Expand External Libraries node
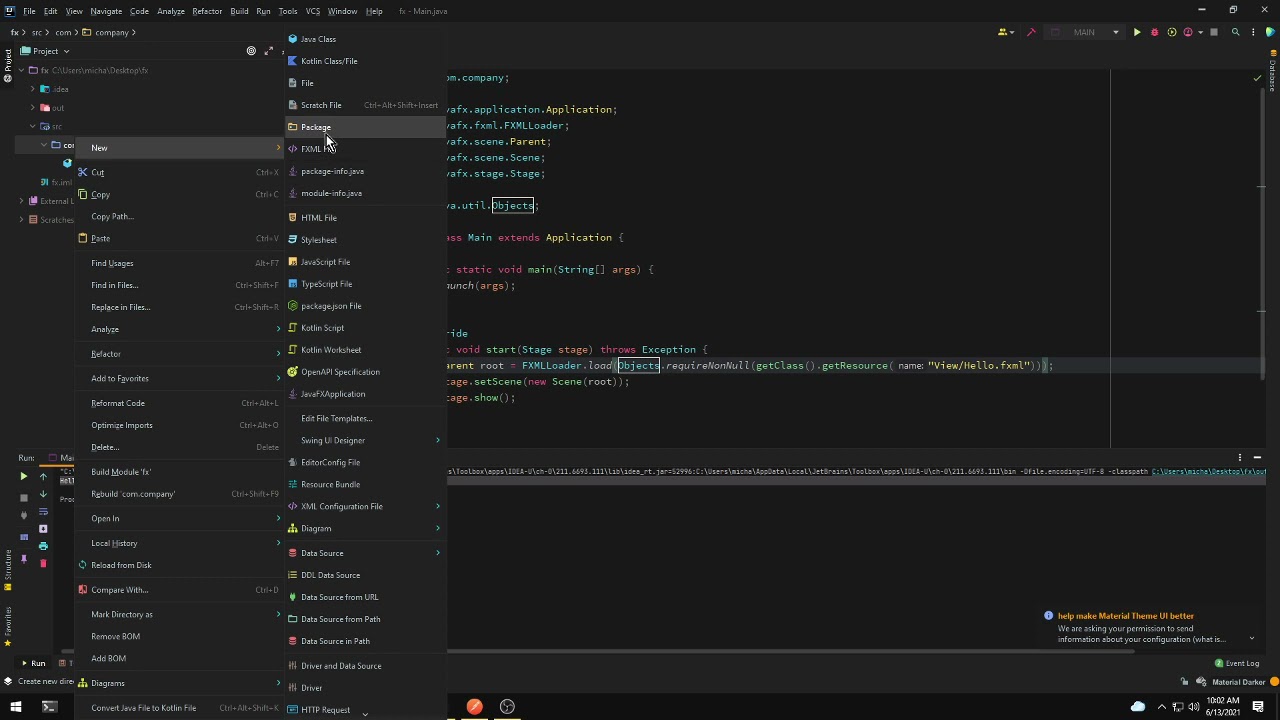1280x720 pixels. pyautogui.click(x=21, y=201)
